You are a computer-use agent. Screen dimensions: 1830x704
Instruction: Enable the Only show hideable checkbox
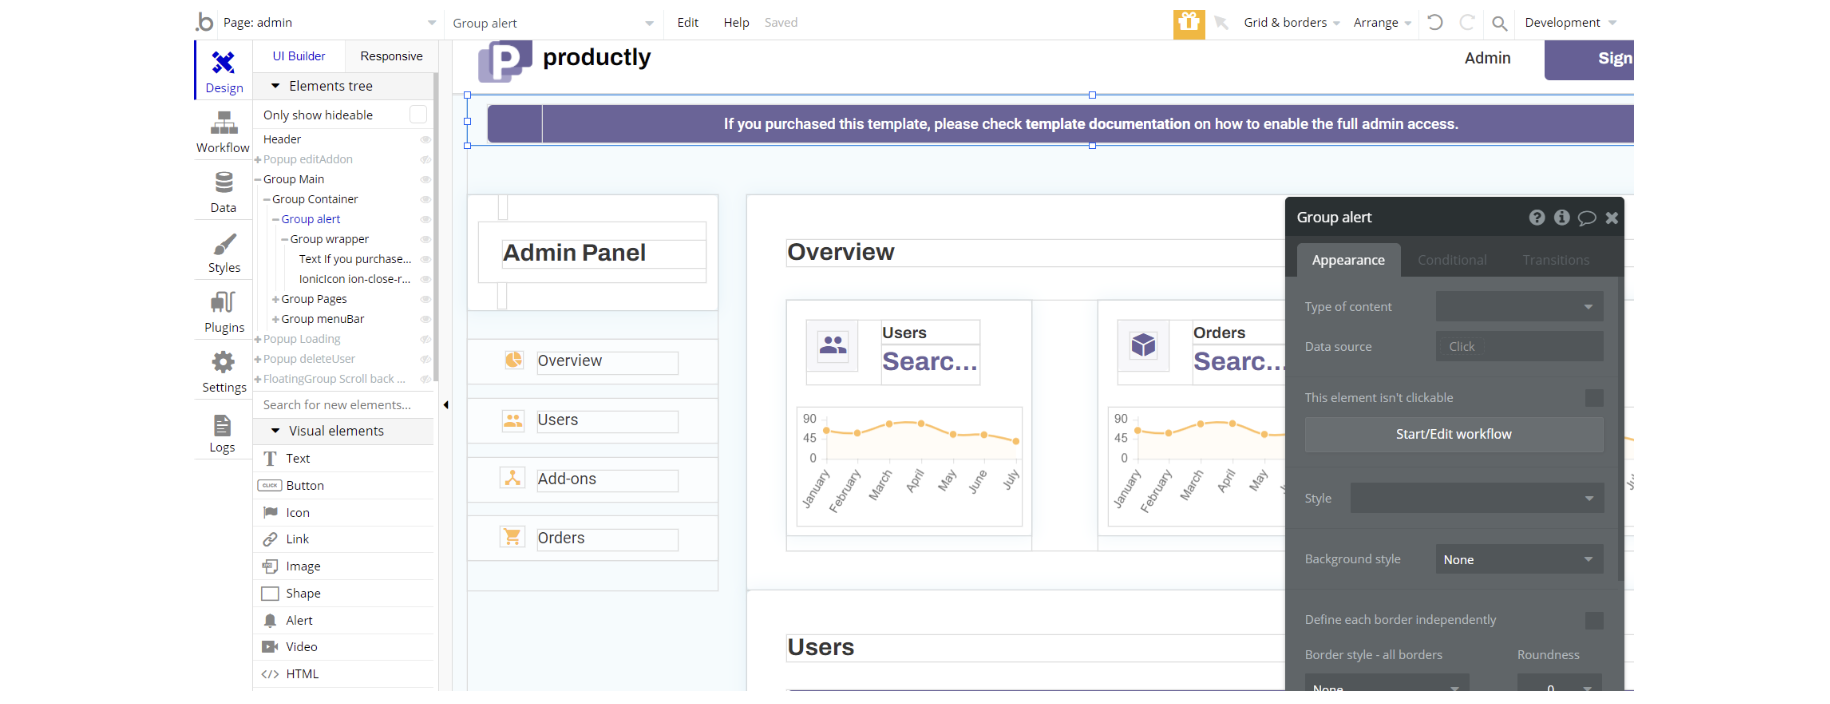[418, 115]
